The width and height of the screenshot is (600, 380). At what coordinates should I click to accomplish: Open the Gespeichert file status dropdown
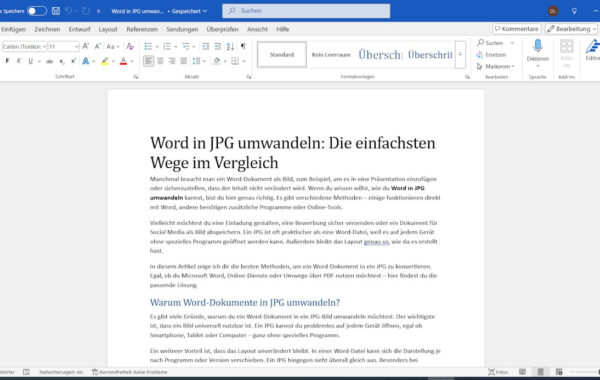click(x=189, y=11)
